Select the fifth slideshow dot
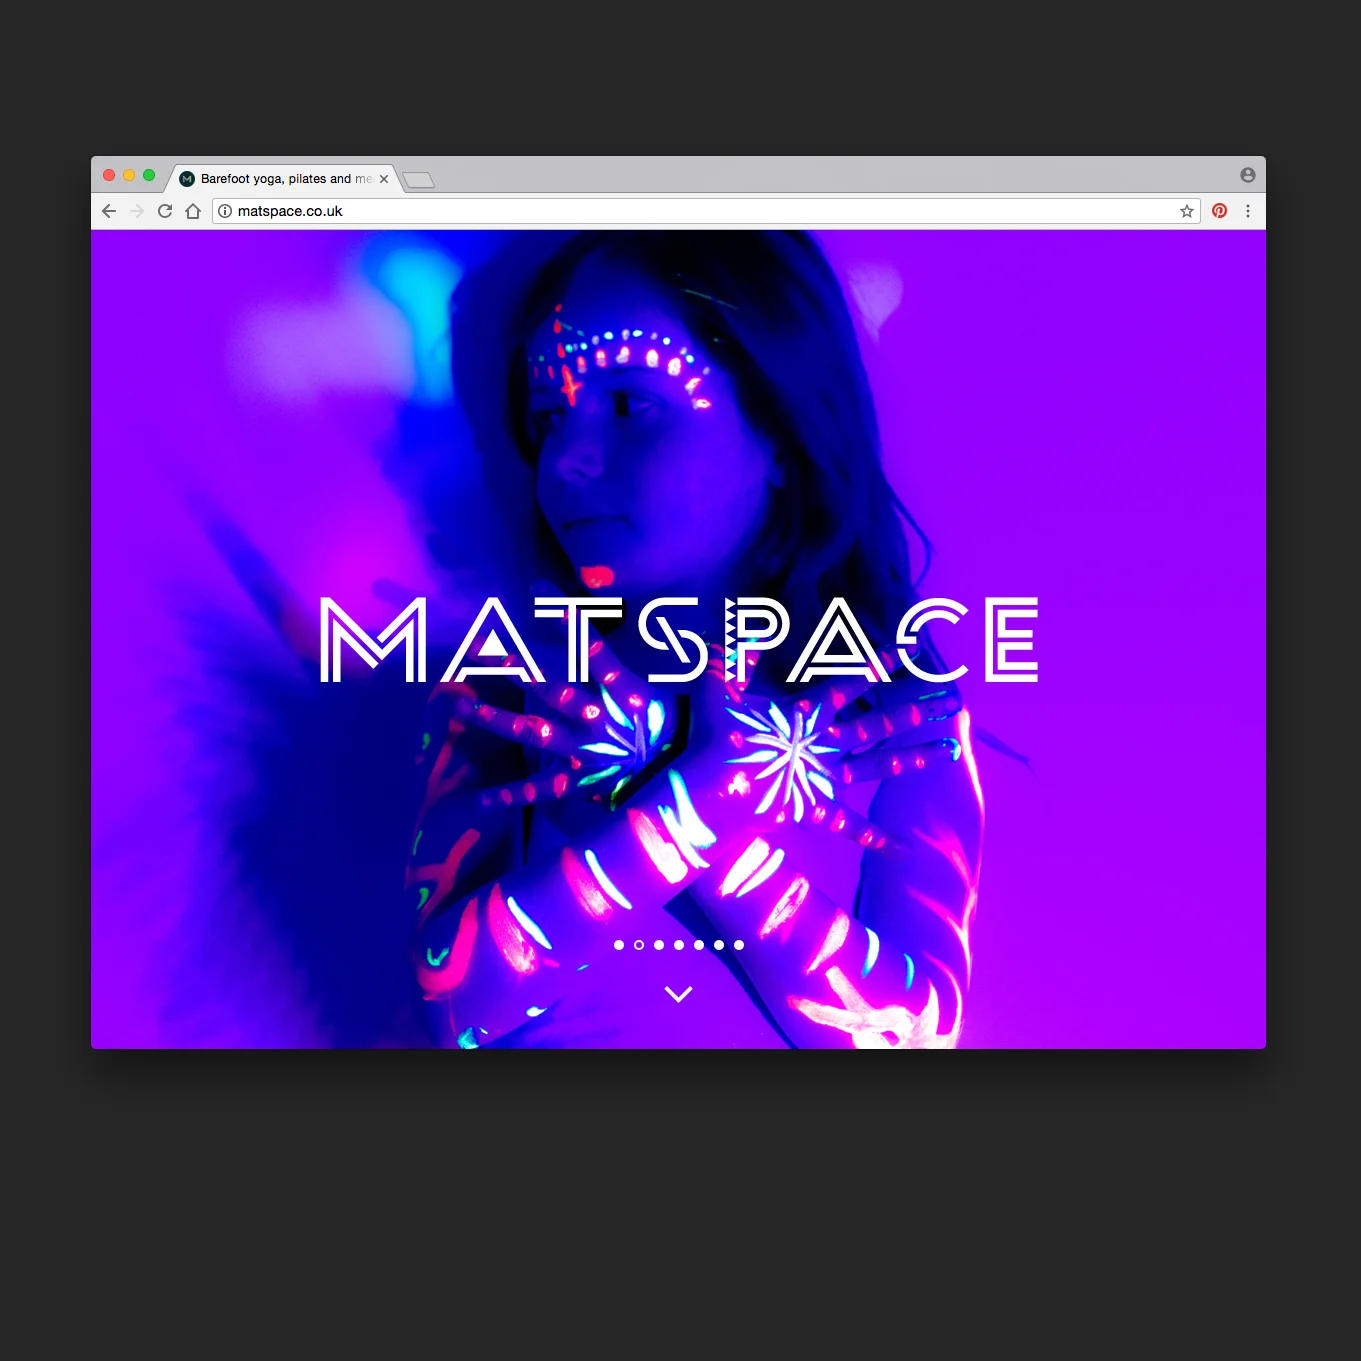The height and width of the screenshot is (1361, 1361). (699, 945)
